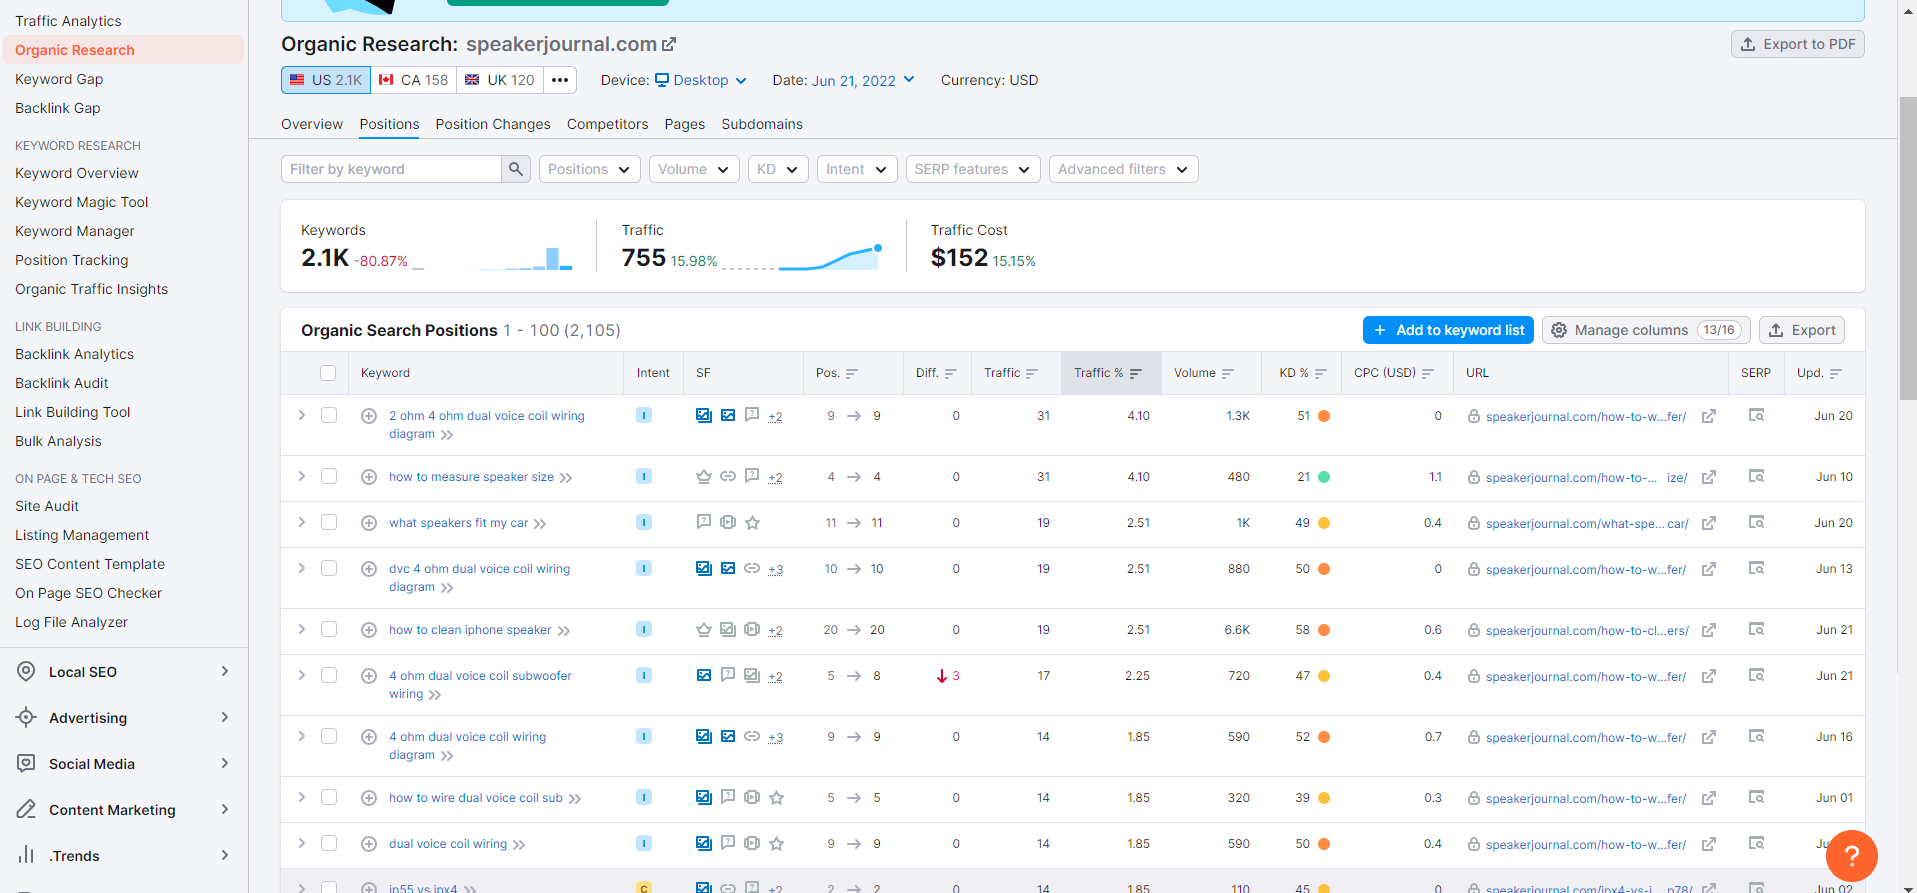The height and width of the screenshot is (893, 1917).
Task: Add 'what speakers fit my car' plus icon
Action: [x=369, y=523]
